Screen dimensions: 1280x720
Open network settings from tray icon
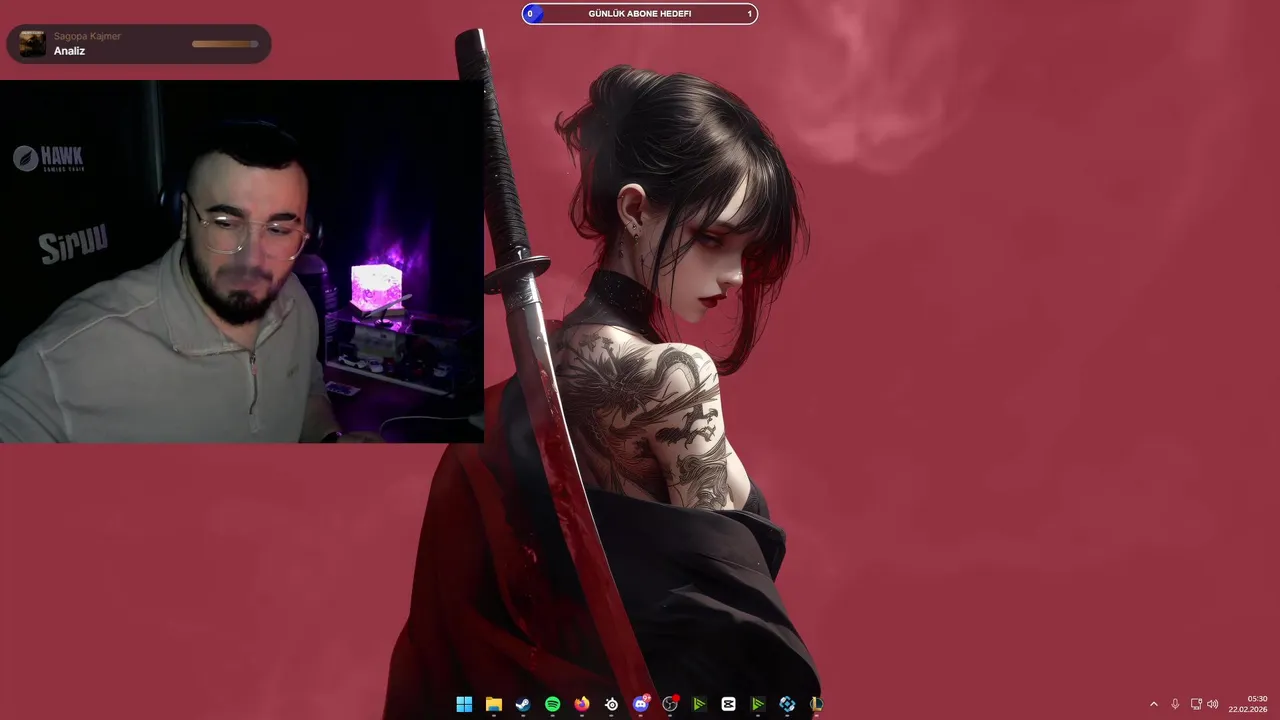(x=1196, y=704)
